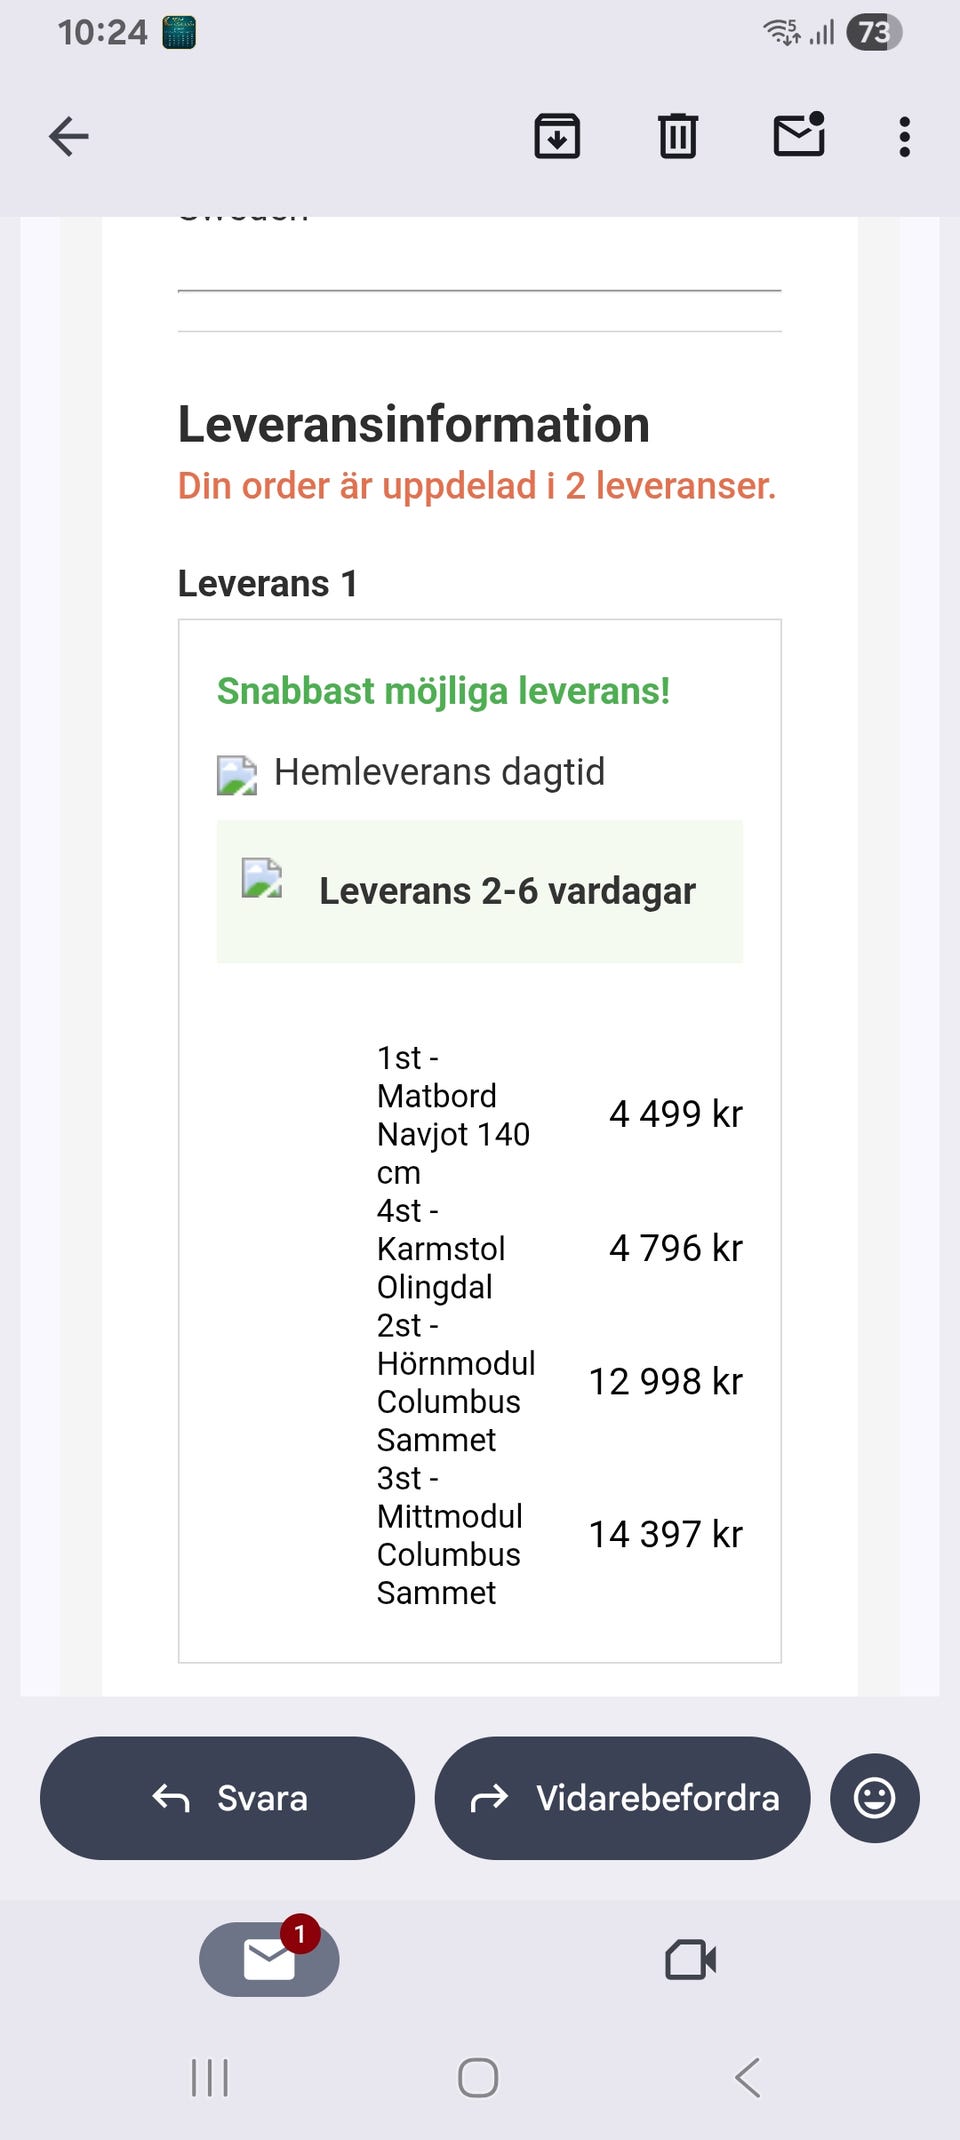Delete the email using the trash icon
Viewport: 960px width, 2140px height.
click(x=678, y=136)
